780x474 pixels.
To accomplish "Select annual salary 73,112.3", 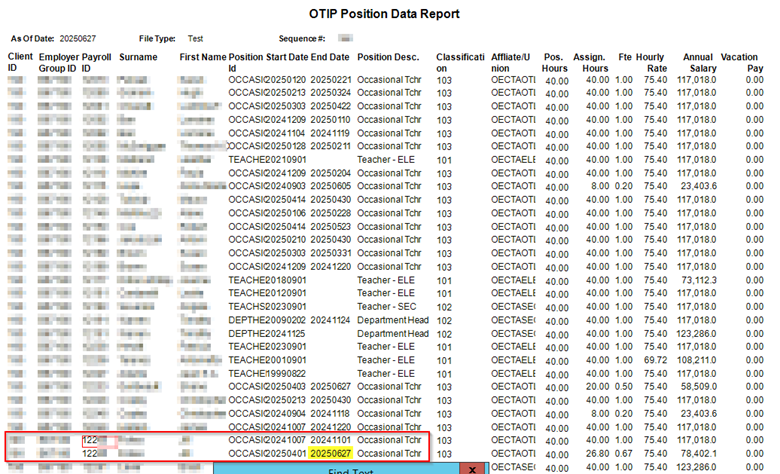I will pyautogui.click(x=699, y=280).
